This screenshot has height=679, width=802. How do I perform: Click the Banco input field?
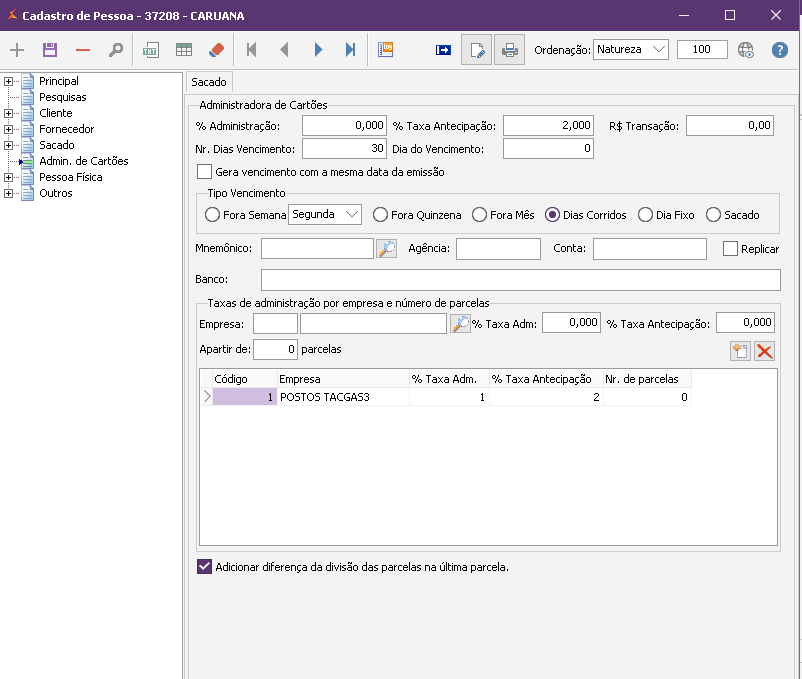click(x=520, y=279)
